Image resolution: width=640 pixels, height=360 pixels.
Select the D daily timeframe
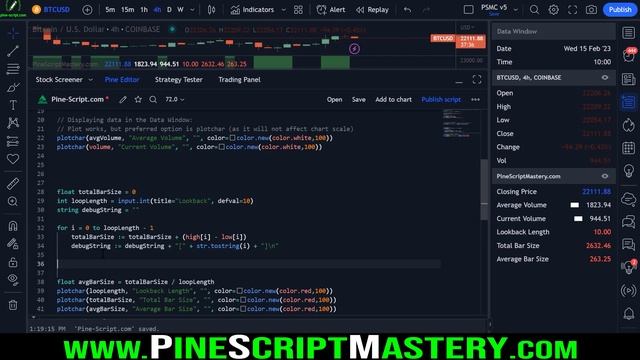click(169, 10)
